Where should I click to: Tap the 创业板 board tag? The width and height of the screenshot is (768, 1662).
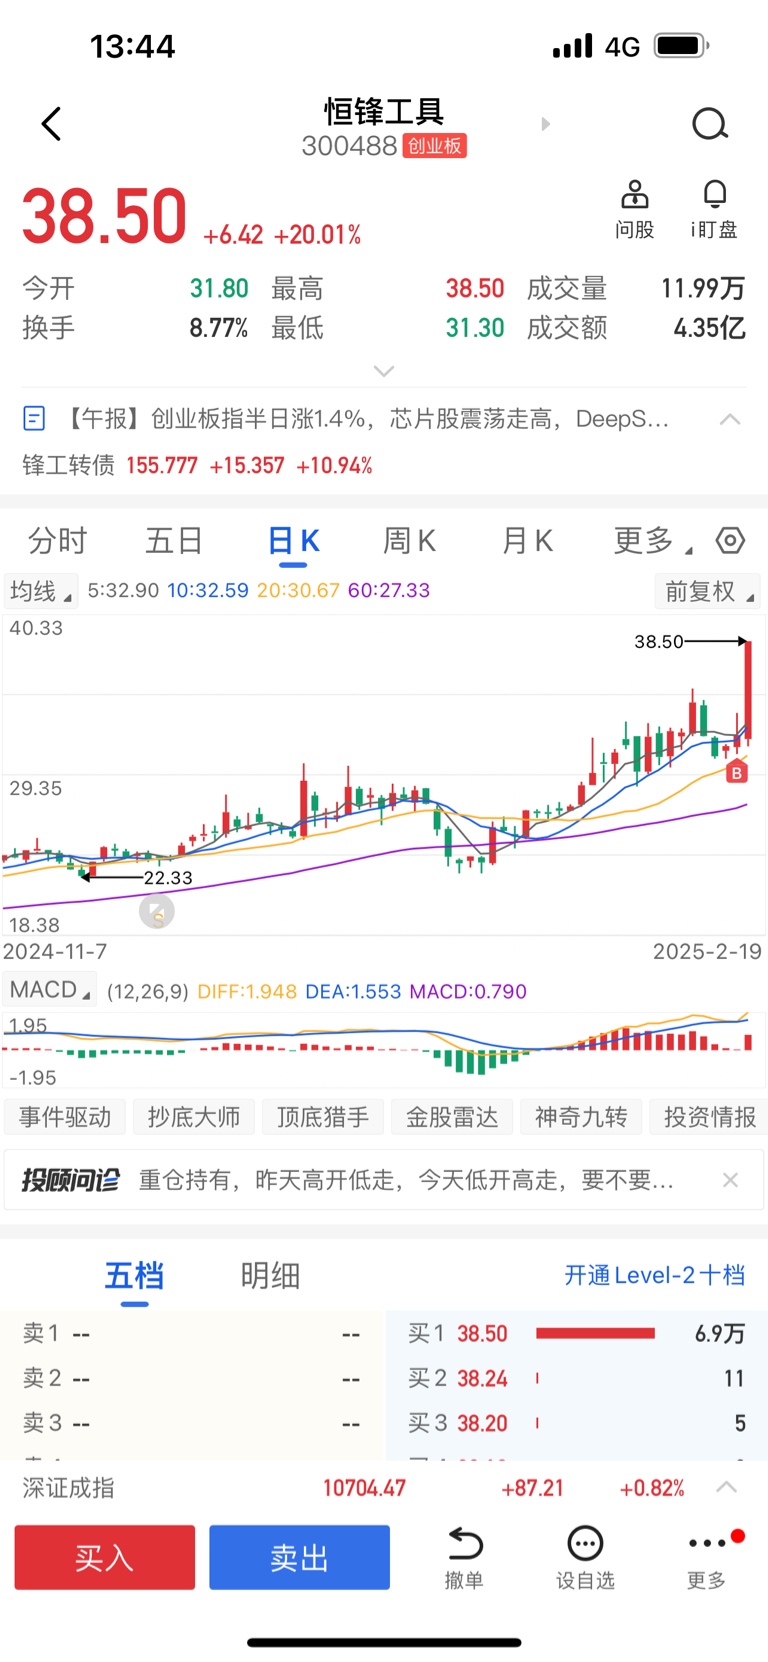tap(435, 146)
